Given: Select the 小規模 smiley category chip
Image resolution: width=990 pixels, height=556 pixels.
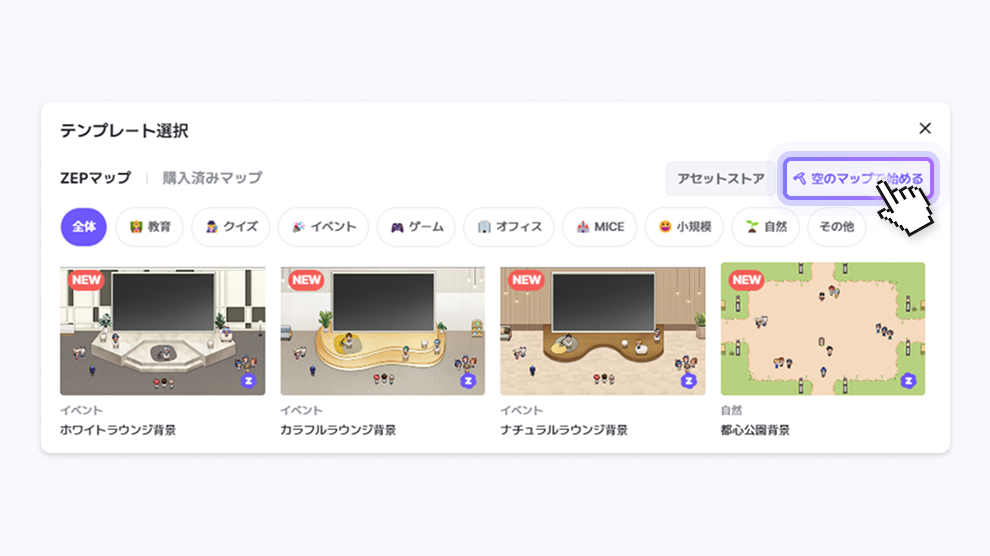Looking at the screenshot, I should tap(684, 227).
